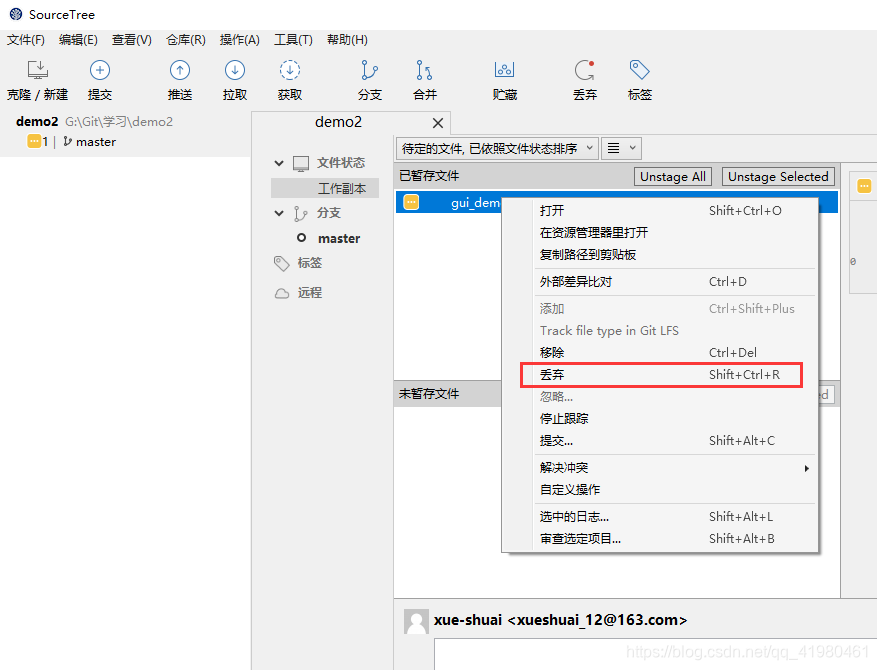
Task: Open the 标签 section in the sidebar
Action: pos(310,263)
